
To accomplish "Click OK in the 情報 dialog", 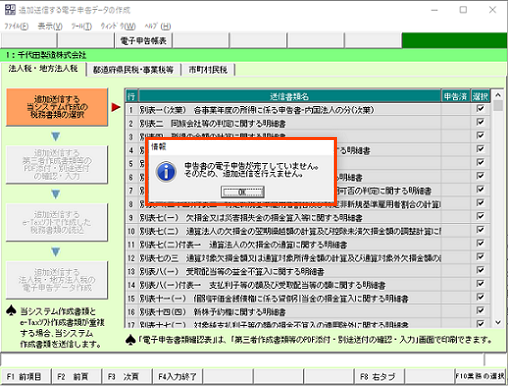I will pyautogui.click(x=243, y=192).
